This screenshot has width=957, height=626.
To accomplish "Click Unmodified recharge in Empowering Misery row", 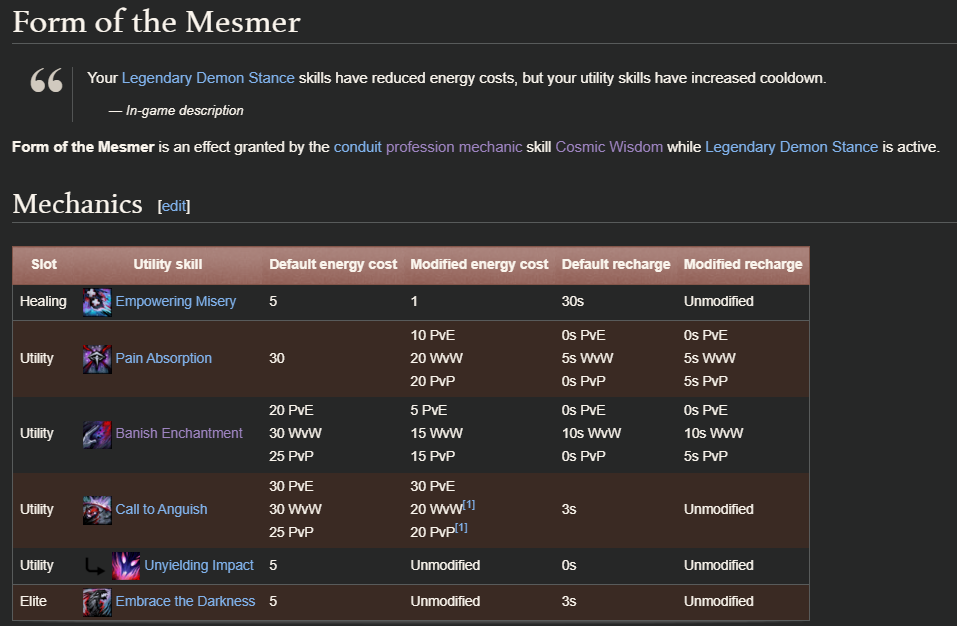I will pyautogui.click(x=718, y=301).
